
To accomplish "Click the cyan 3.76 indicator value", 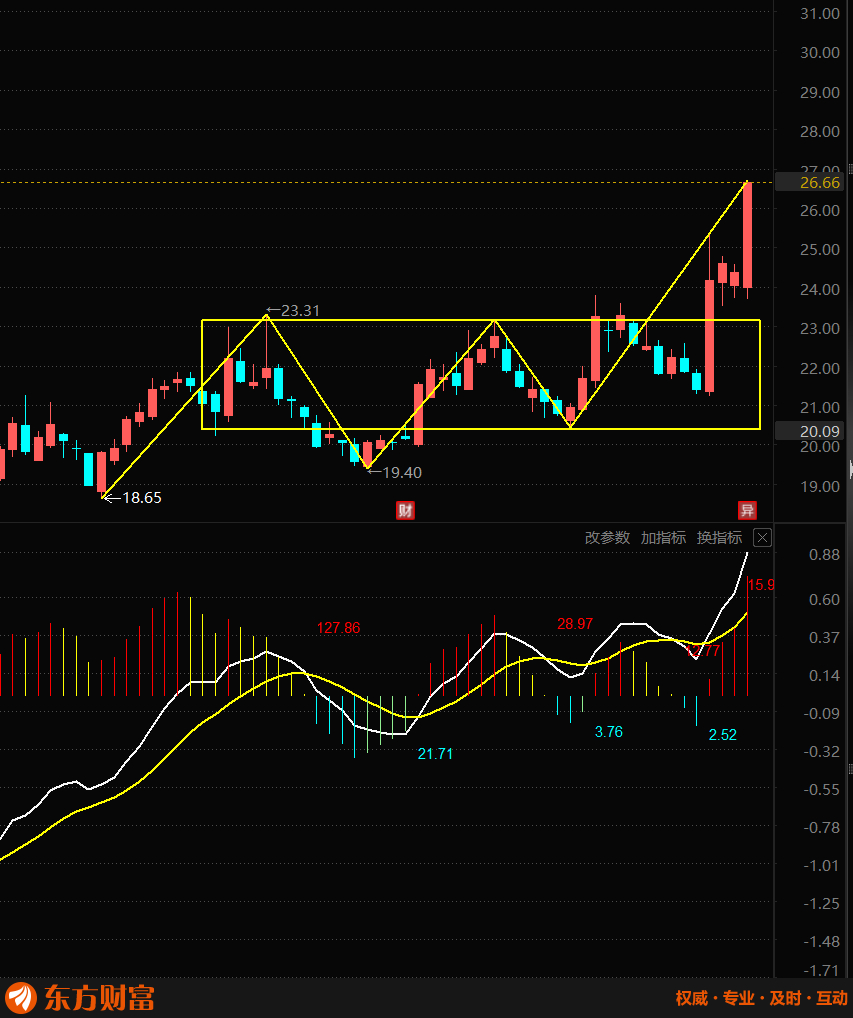I will click(x=608, y=732).
